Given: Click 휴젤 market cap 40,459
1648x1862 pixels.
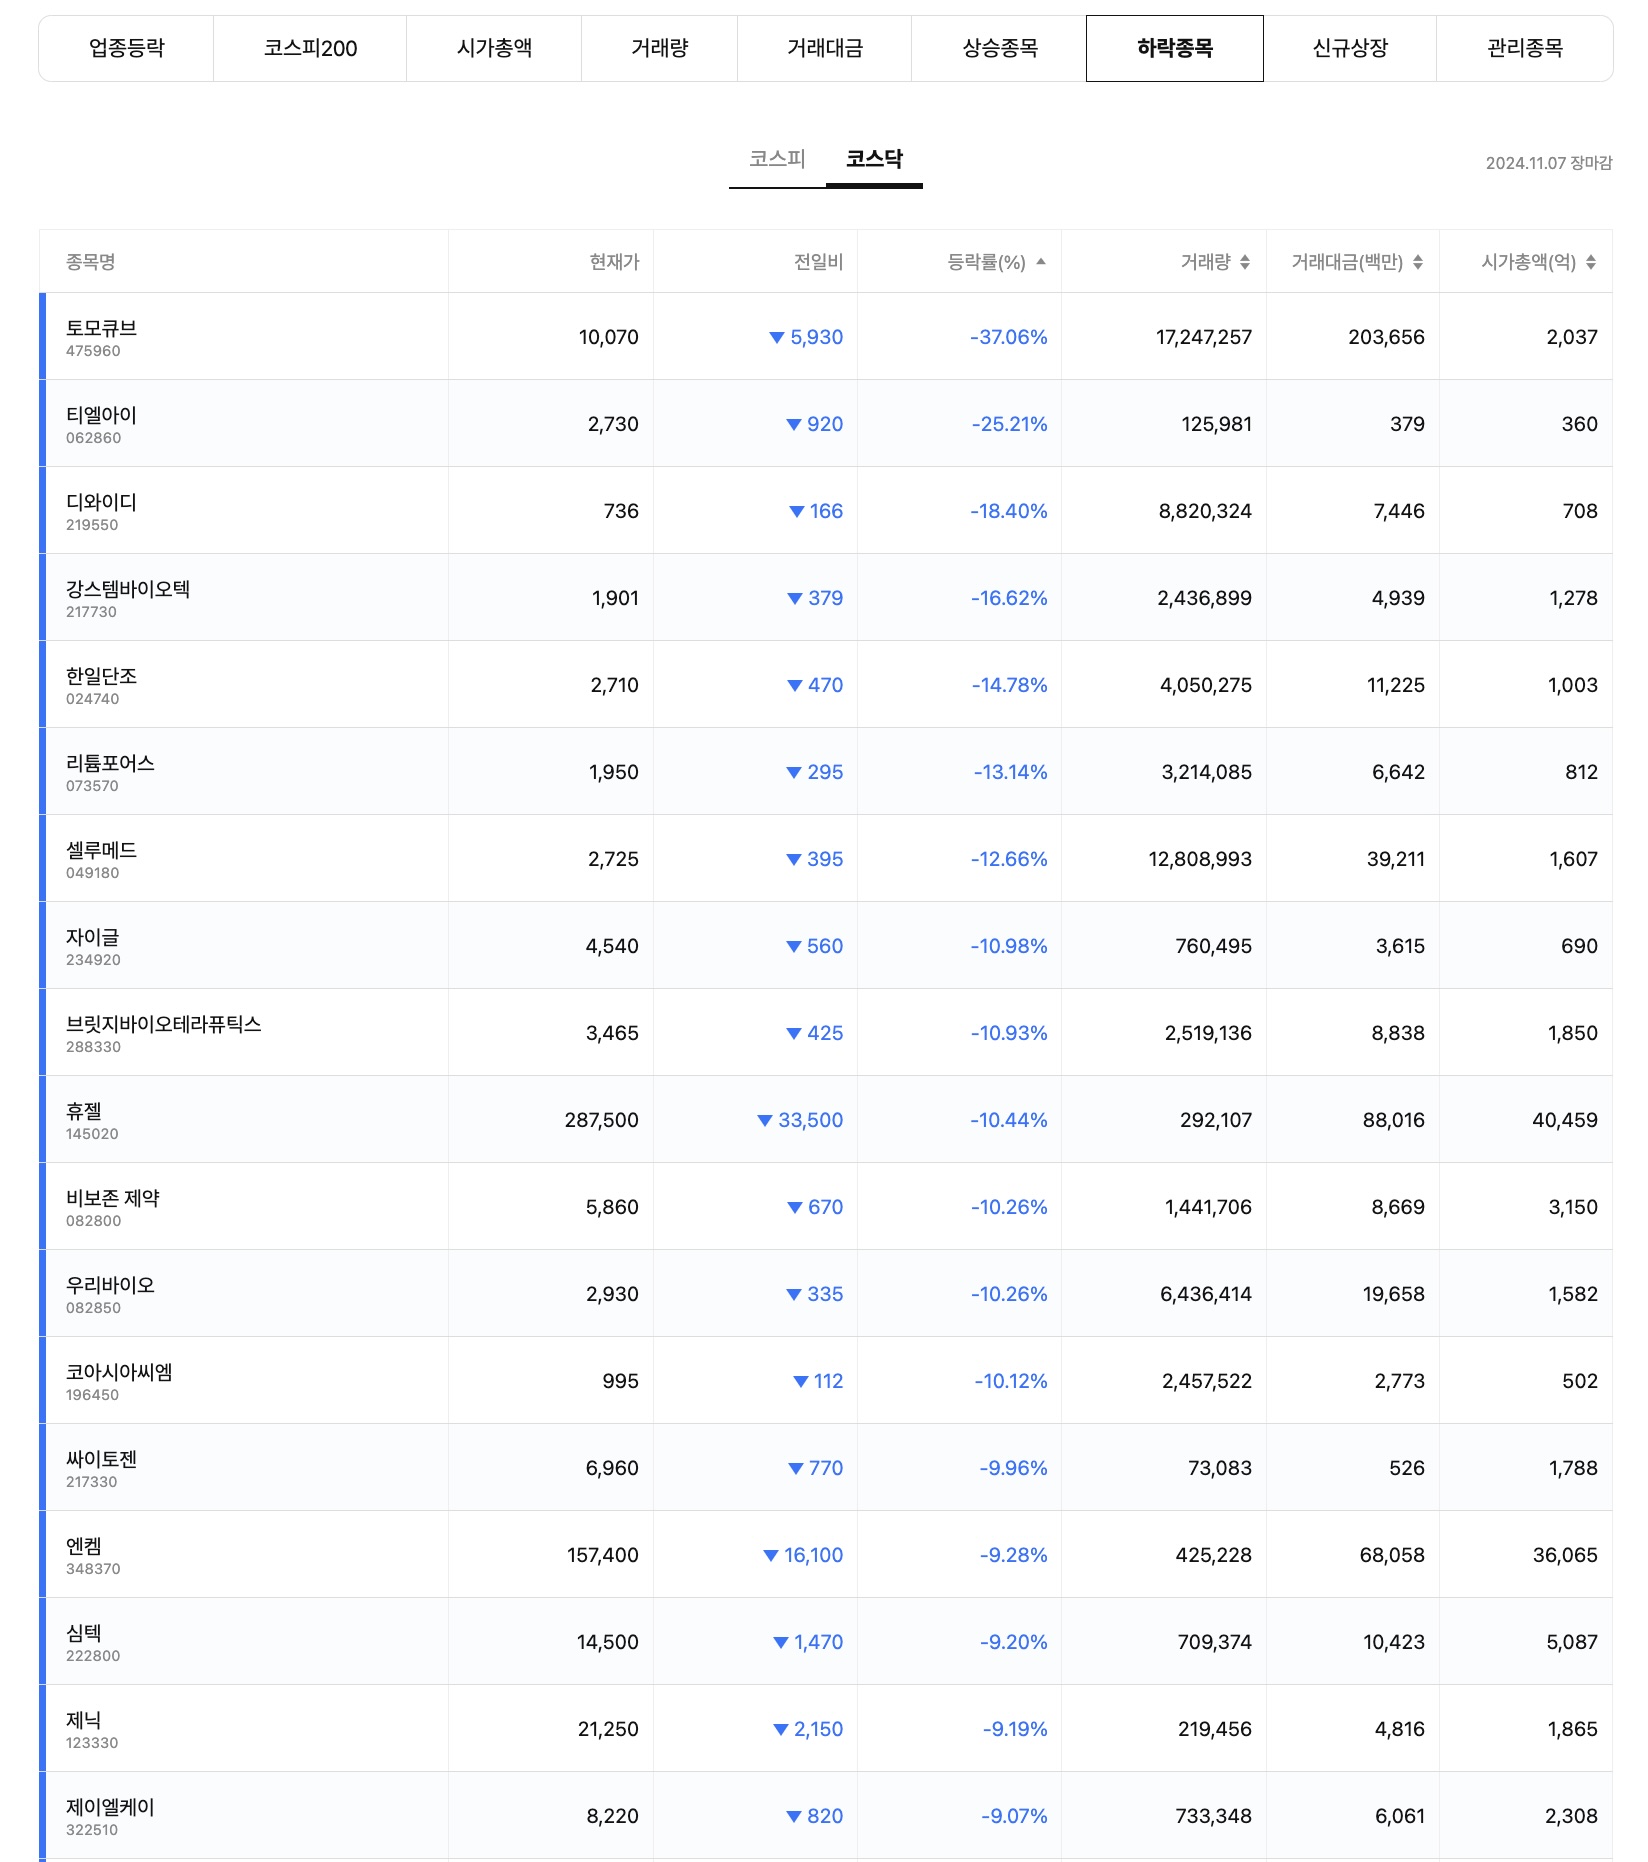Looking at the screenshot, I should (1565, 1120).
